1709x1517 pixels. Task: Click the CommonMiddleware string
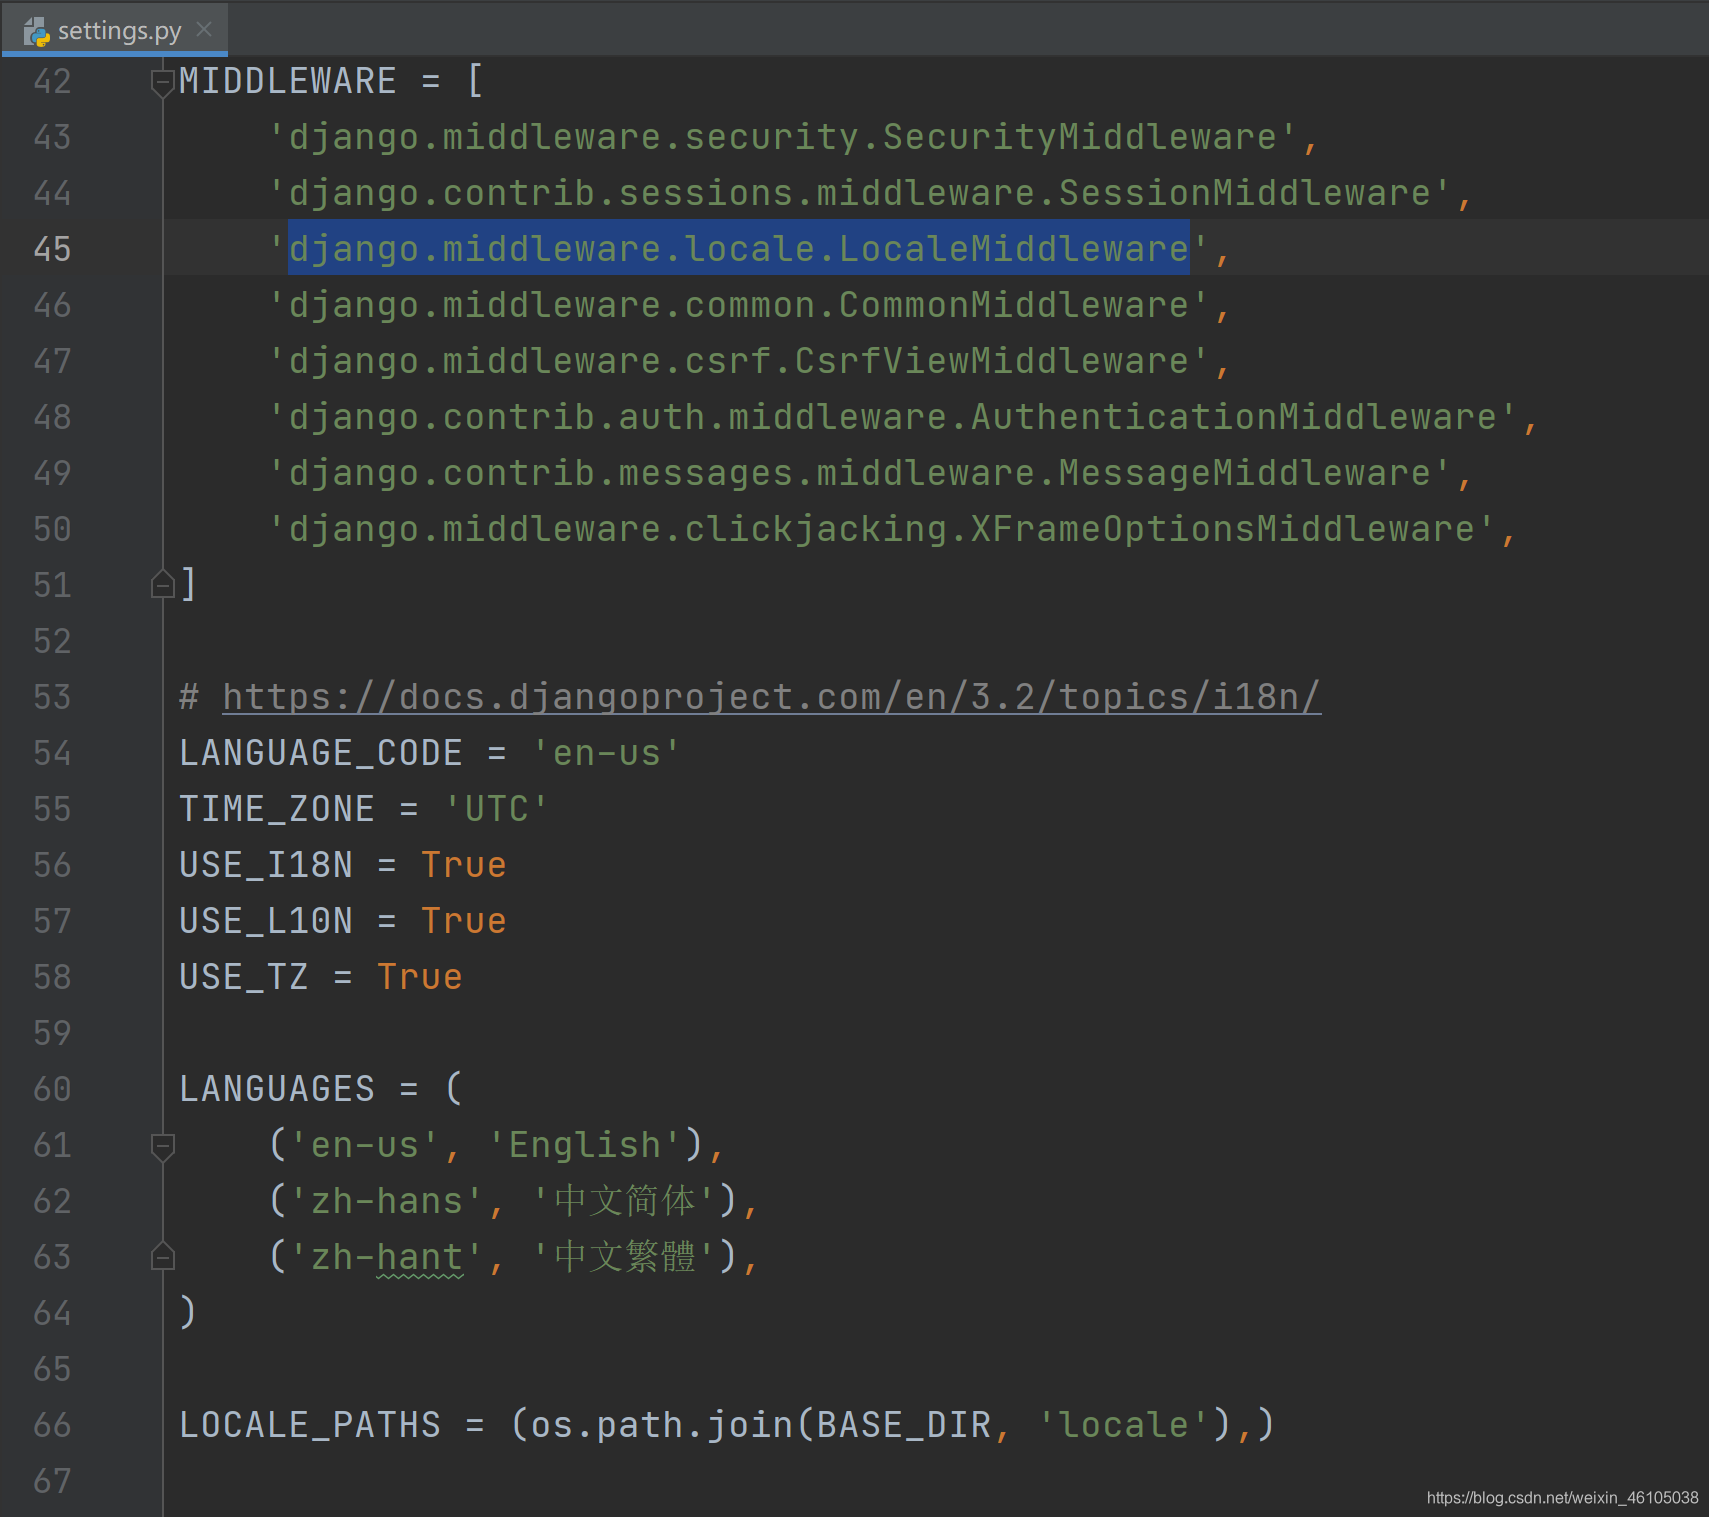click(x=739, y=305)
